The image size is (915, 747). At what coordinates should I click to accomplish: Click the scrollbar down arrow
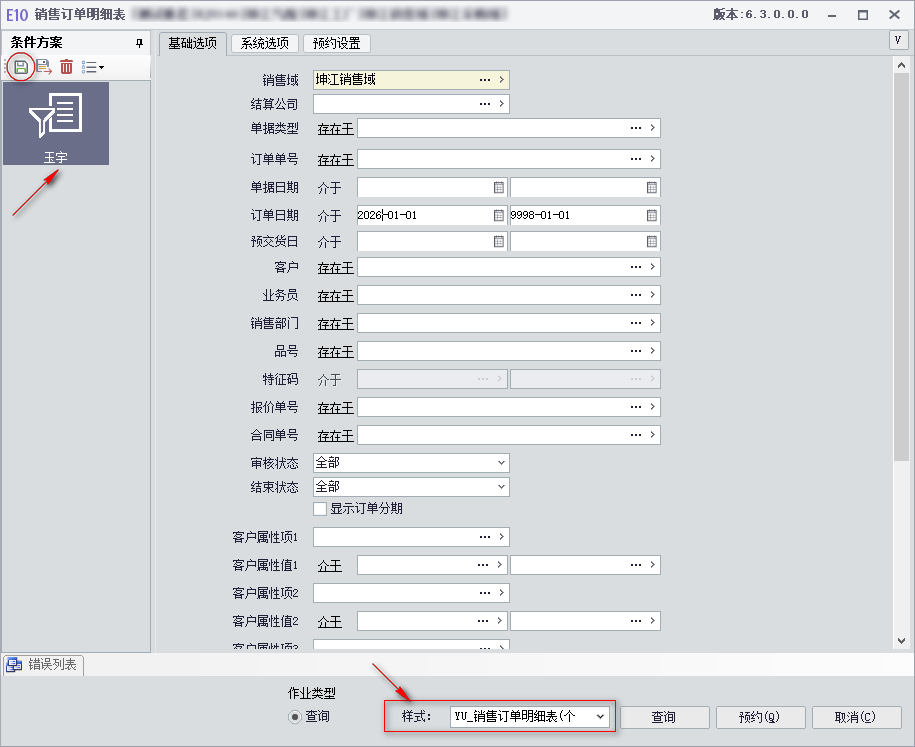902,641
